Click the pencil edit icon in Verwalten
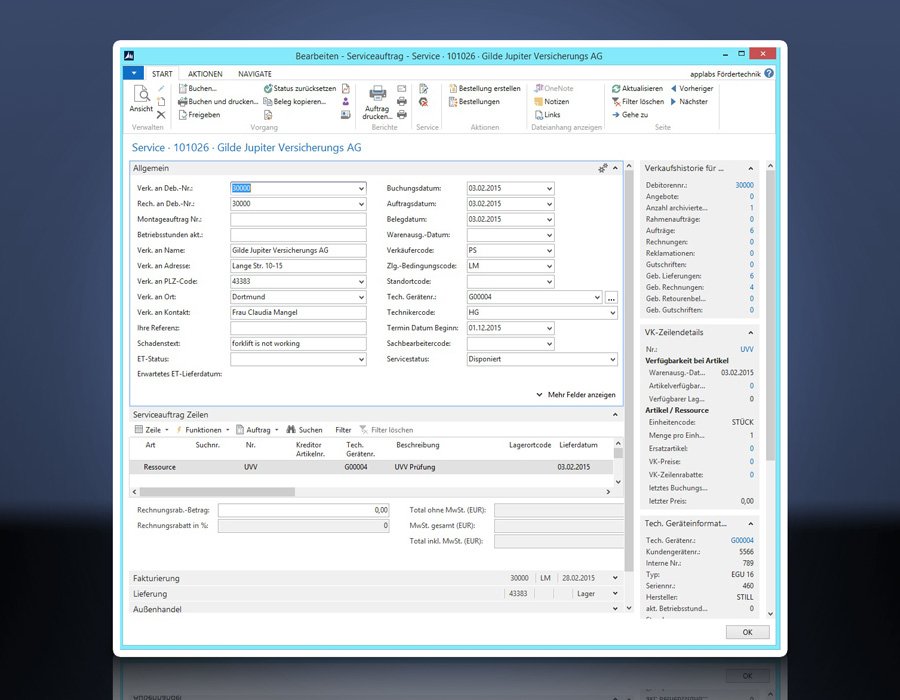This screenshot has height=700, width=900. tap(161, 88)
